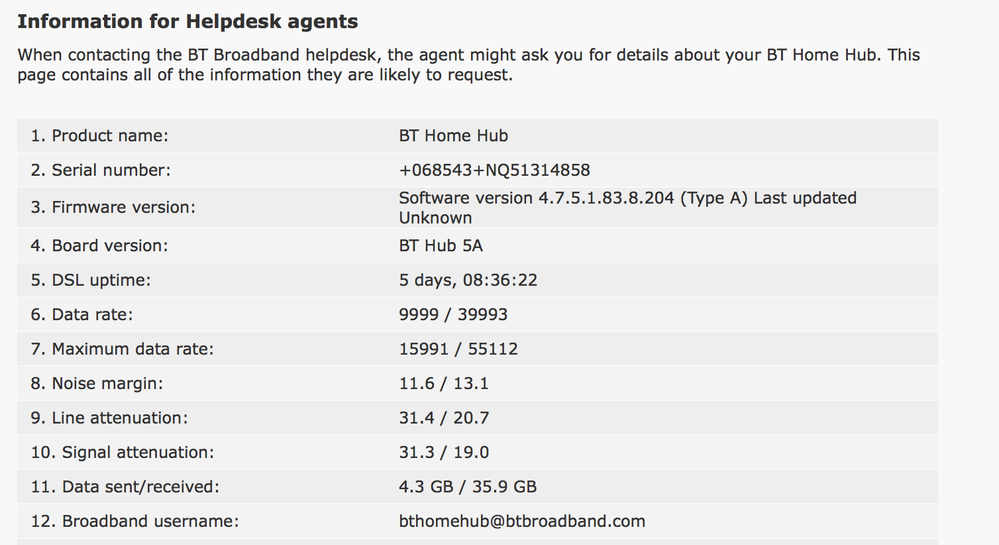Image resolution: width=999 pixels, height=545 pixels.
Task: Select the Product name row label
Action: pos(99,136)
